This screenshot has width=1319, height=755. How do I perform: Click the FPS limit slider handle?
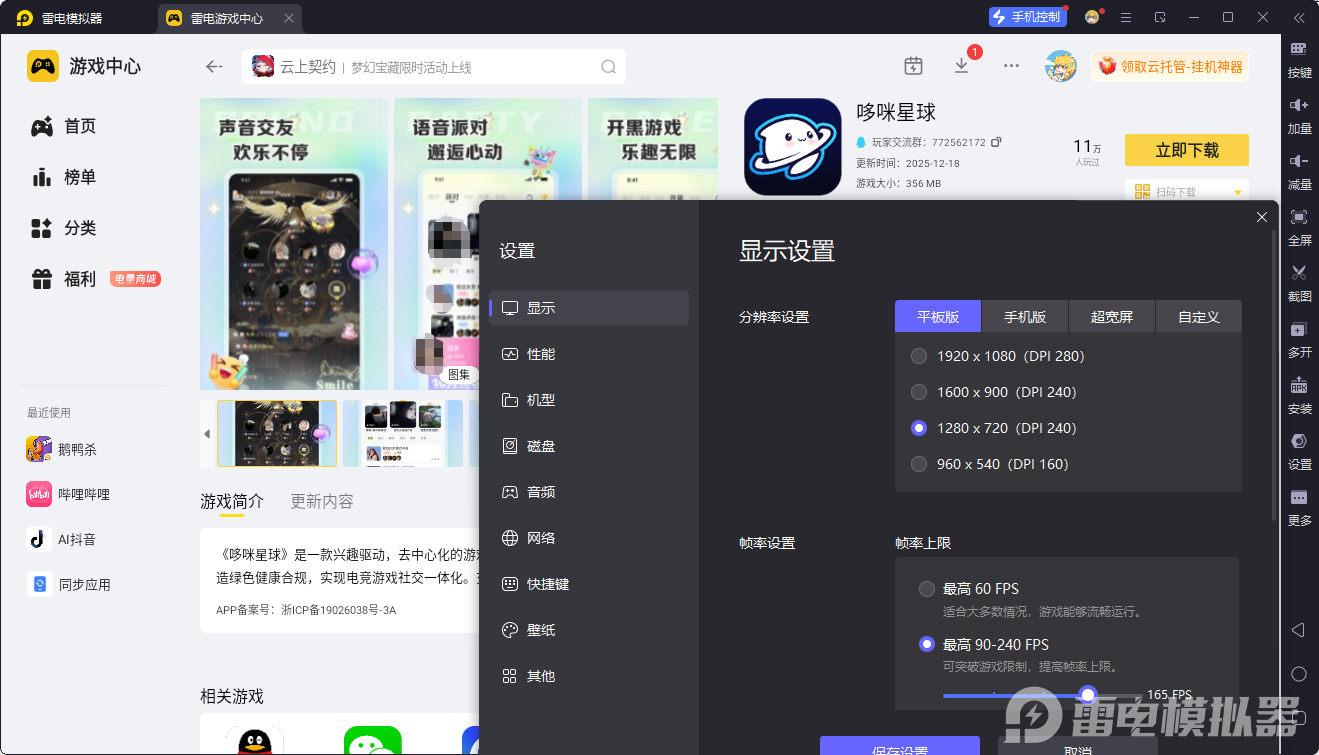pyautogui.click(x=1088, y=695)
